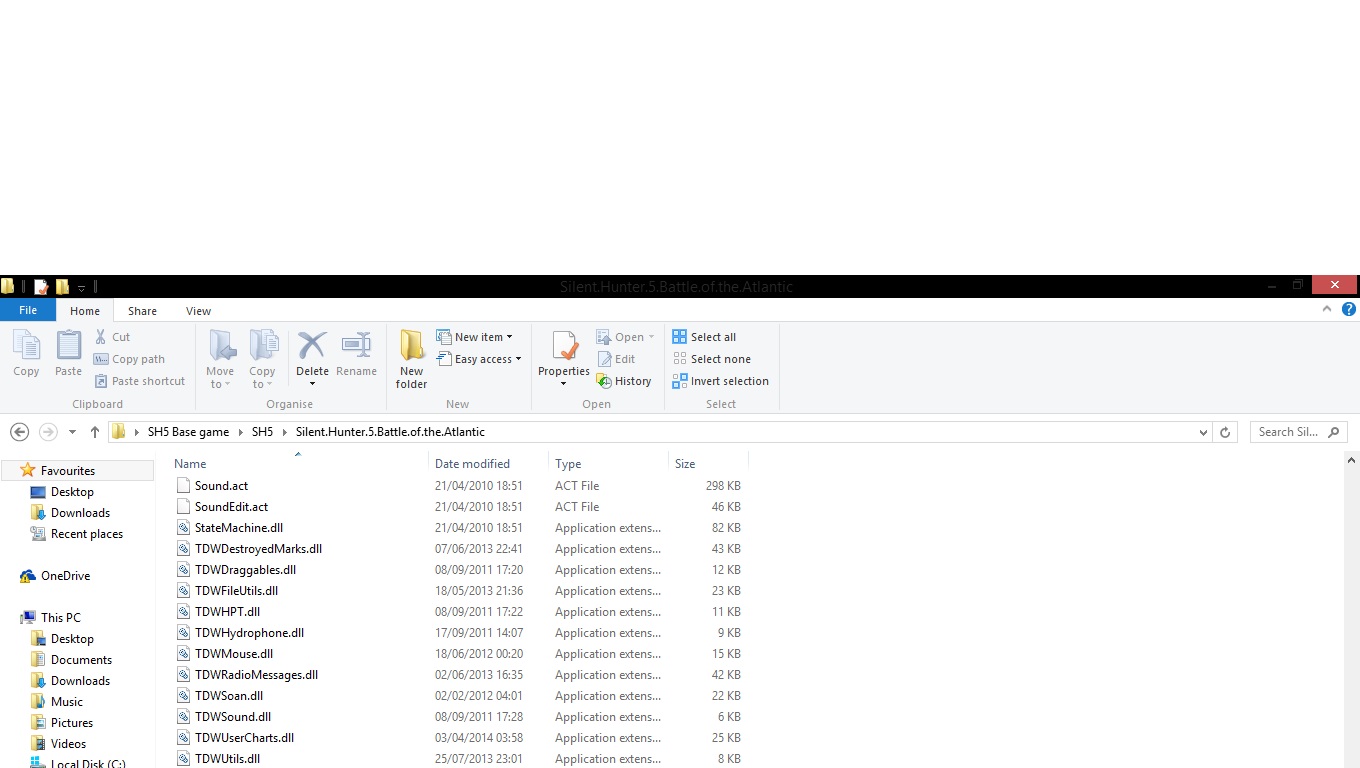Switch to the View ribbon tab
This screenshot has width=1360, height=768.
click(x=198, y=311)
